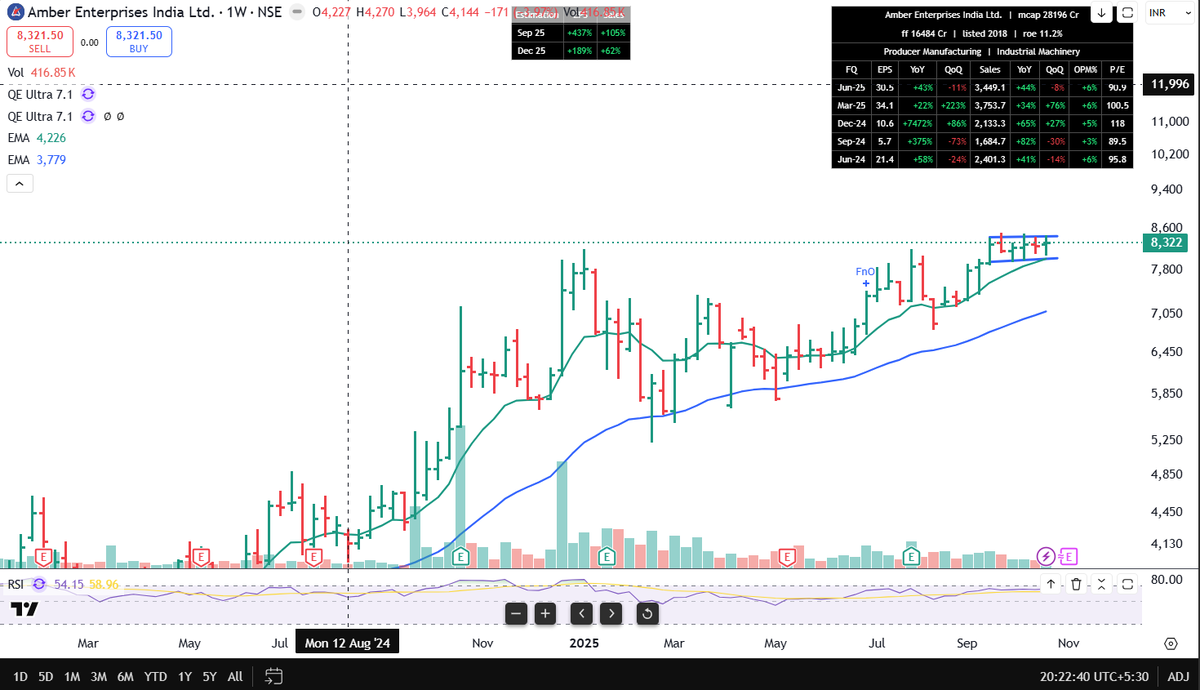
Task: Click the Mar-25 sales value 3,753.7
Action: pyautogui.click(x=989, y=105)
